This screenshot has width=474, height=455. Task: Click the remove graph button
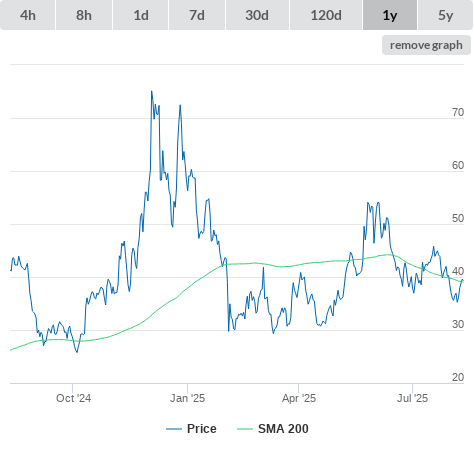click(x=426, y=45)
